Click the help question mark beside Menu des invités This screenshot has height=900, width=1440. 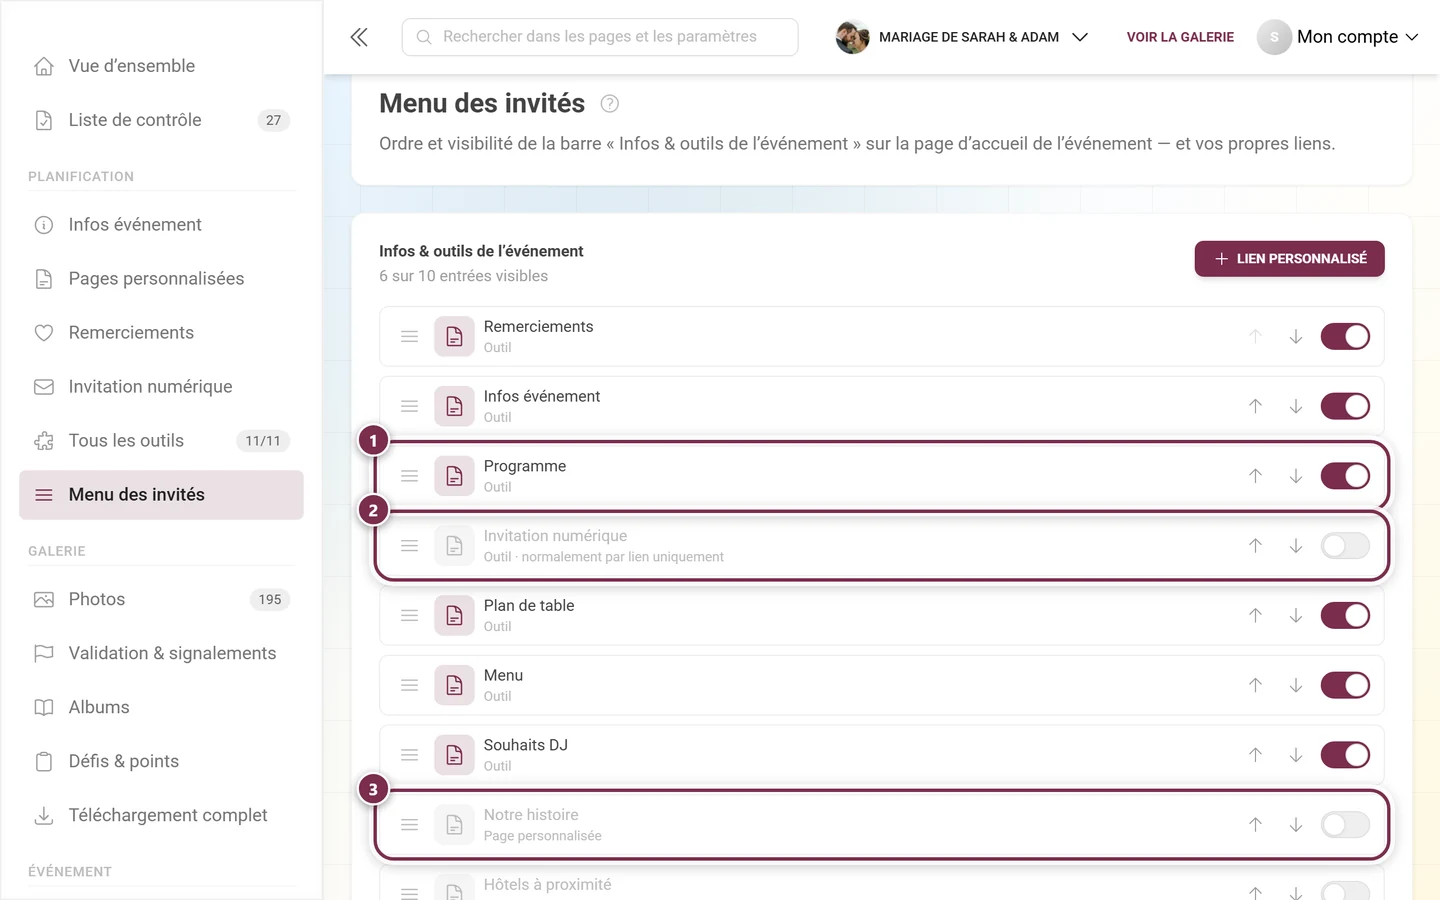pos(610,103)
